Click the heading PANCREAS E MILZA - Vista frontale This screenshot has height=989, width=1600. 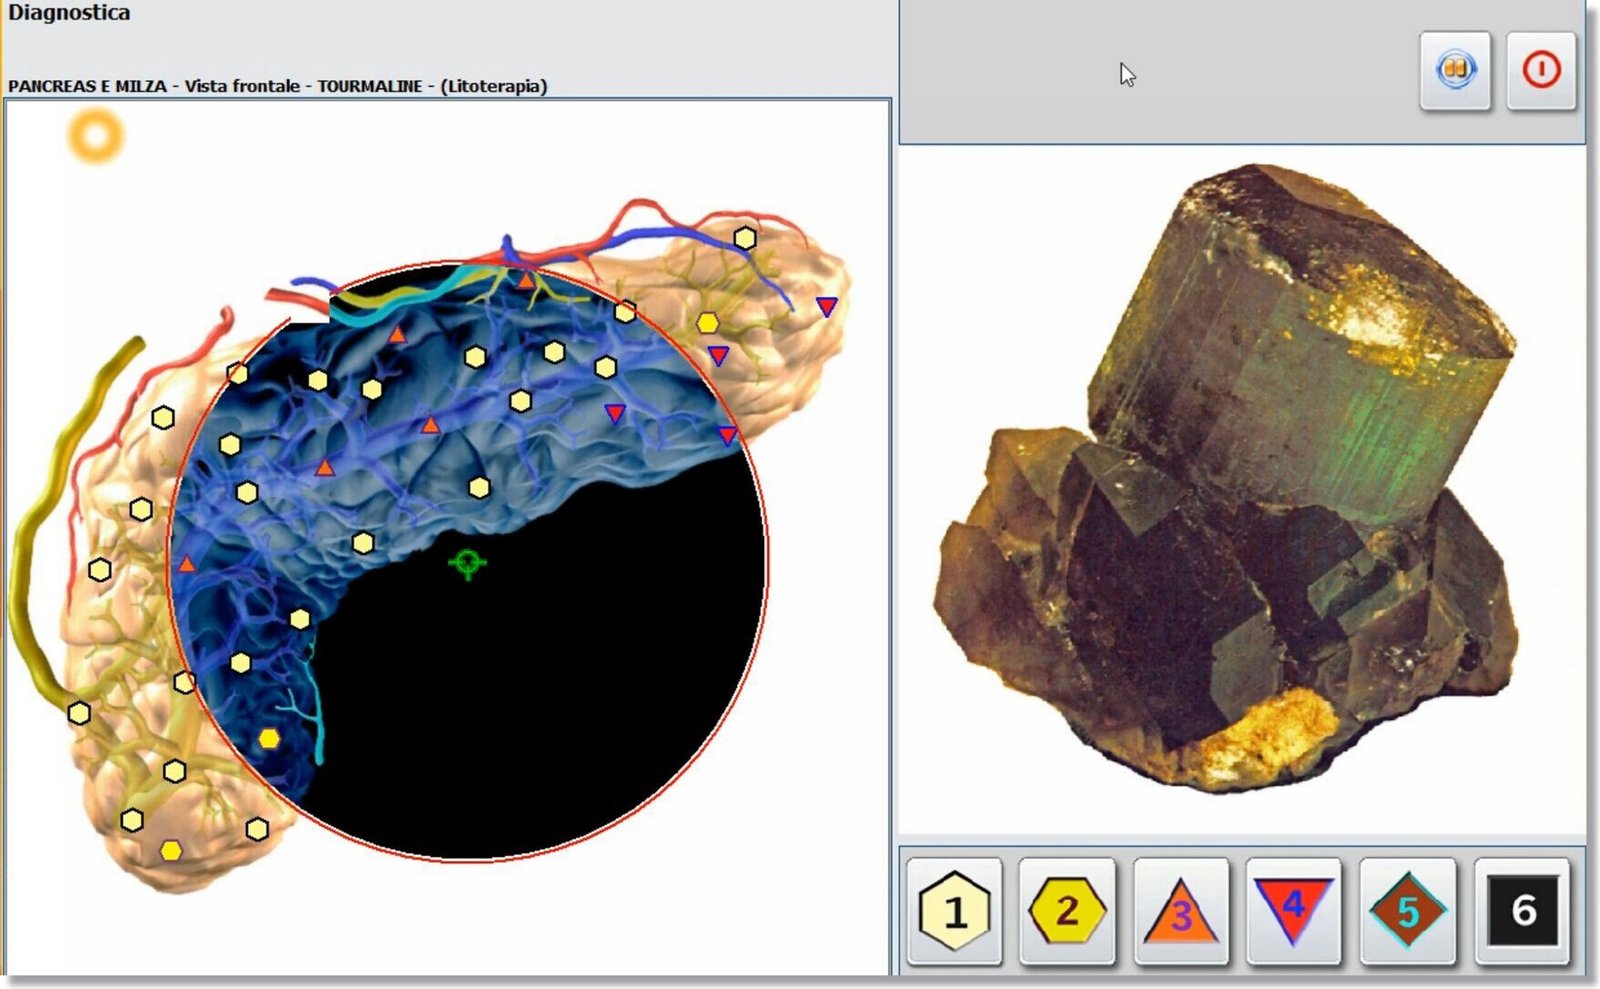153,86
